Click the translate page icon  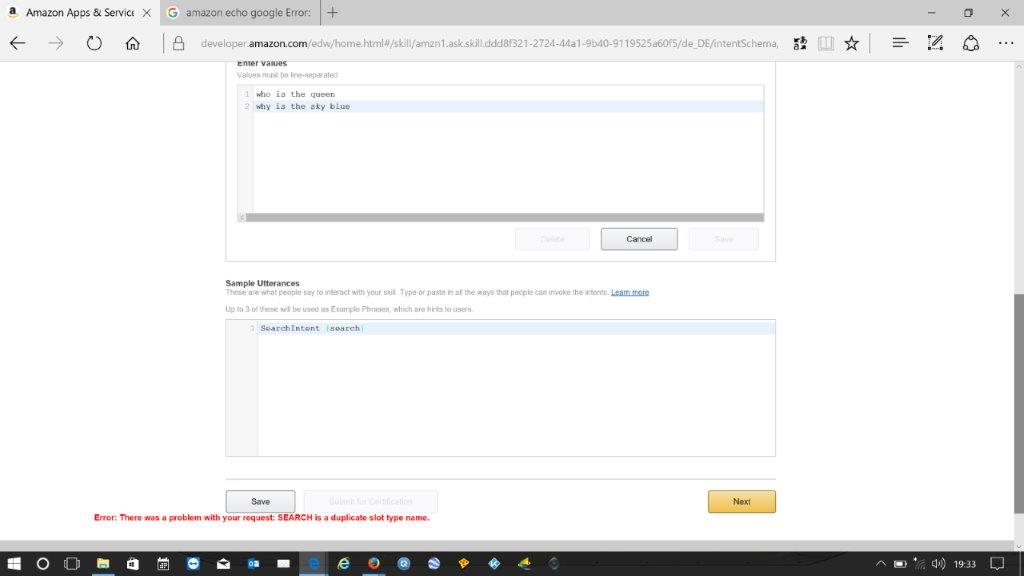click(800, 43)
